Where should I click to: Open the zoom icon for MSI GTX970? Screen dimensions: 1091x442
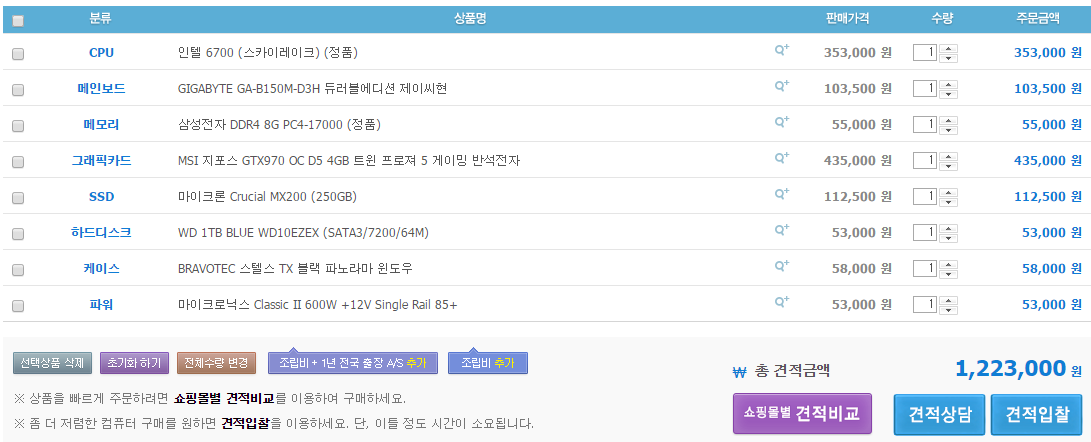[x=781, y=159]
